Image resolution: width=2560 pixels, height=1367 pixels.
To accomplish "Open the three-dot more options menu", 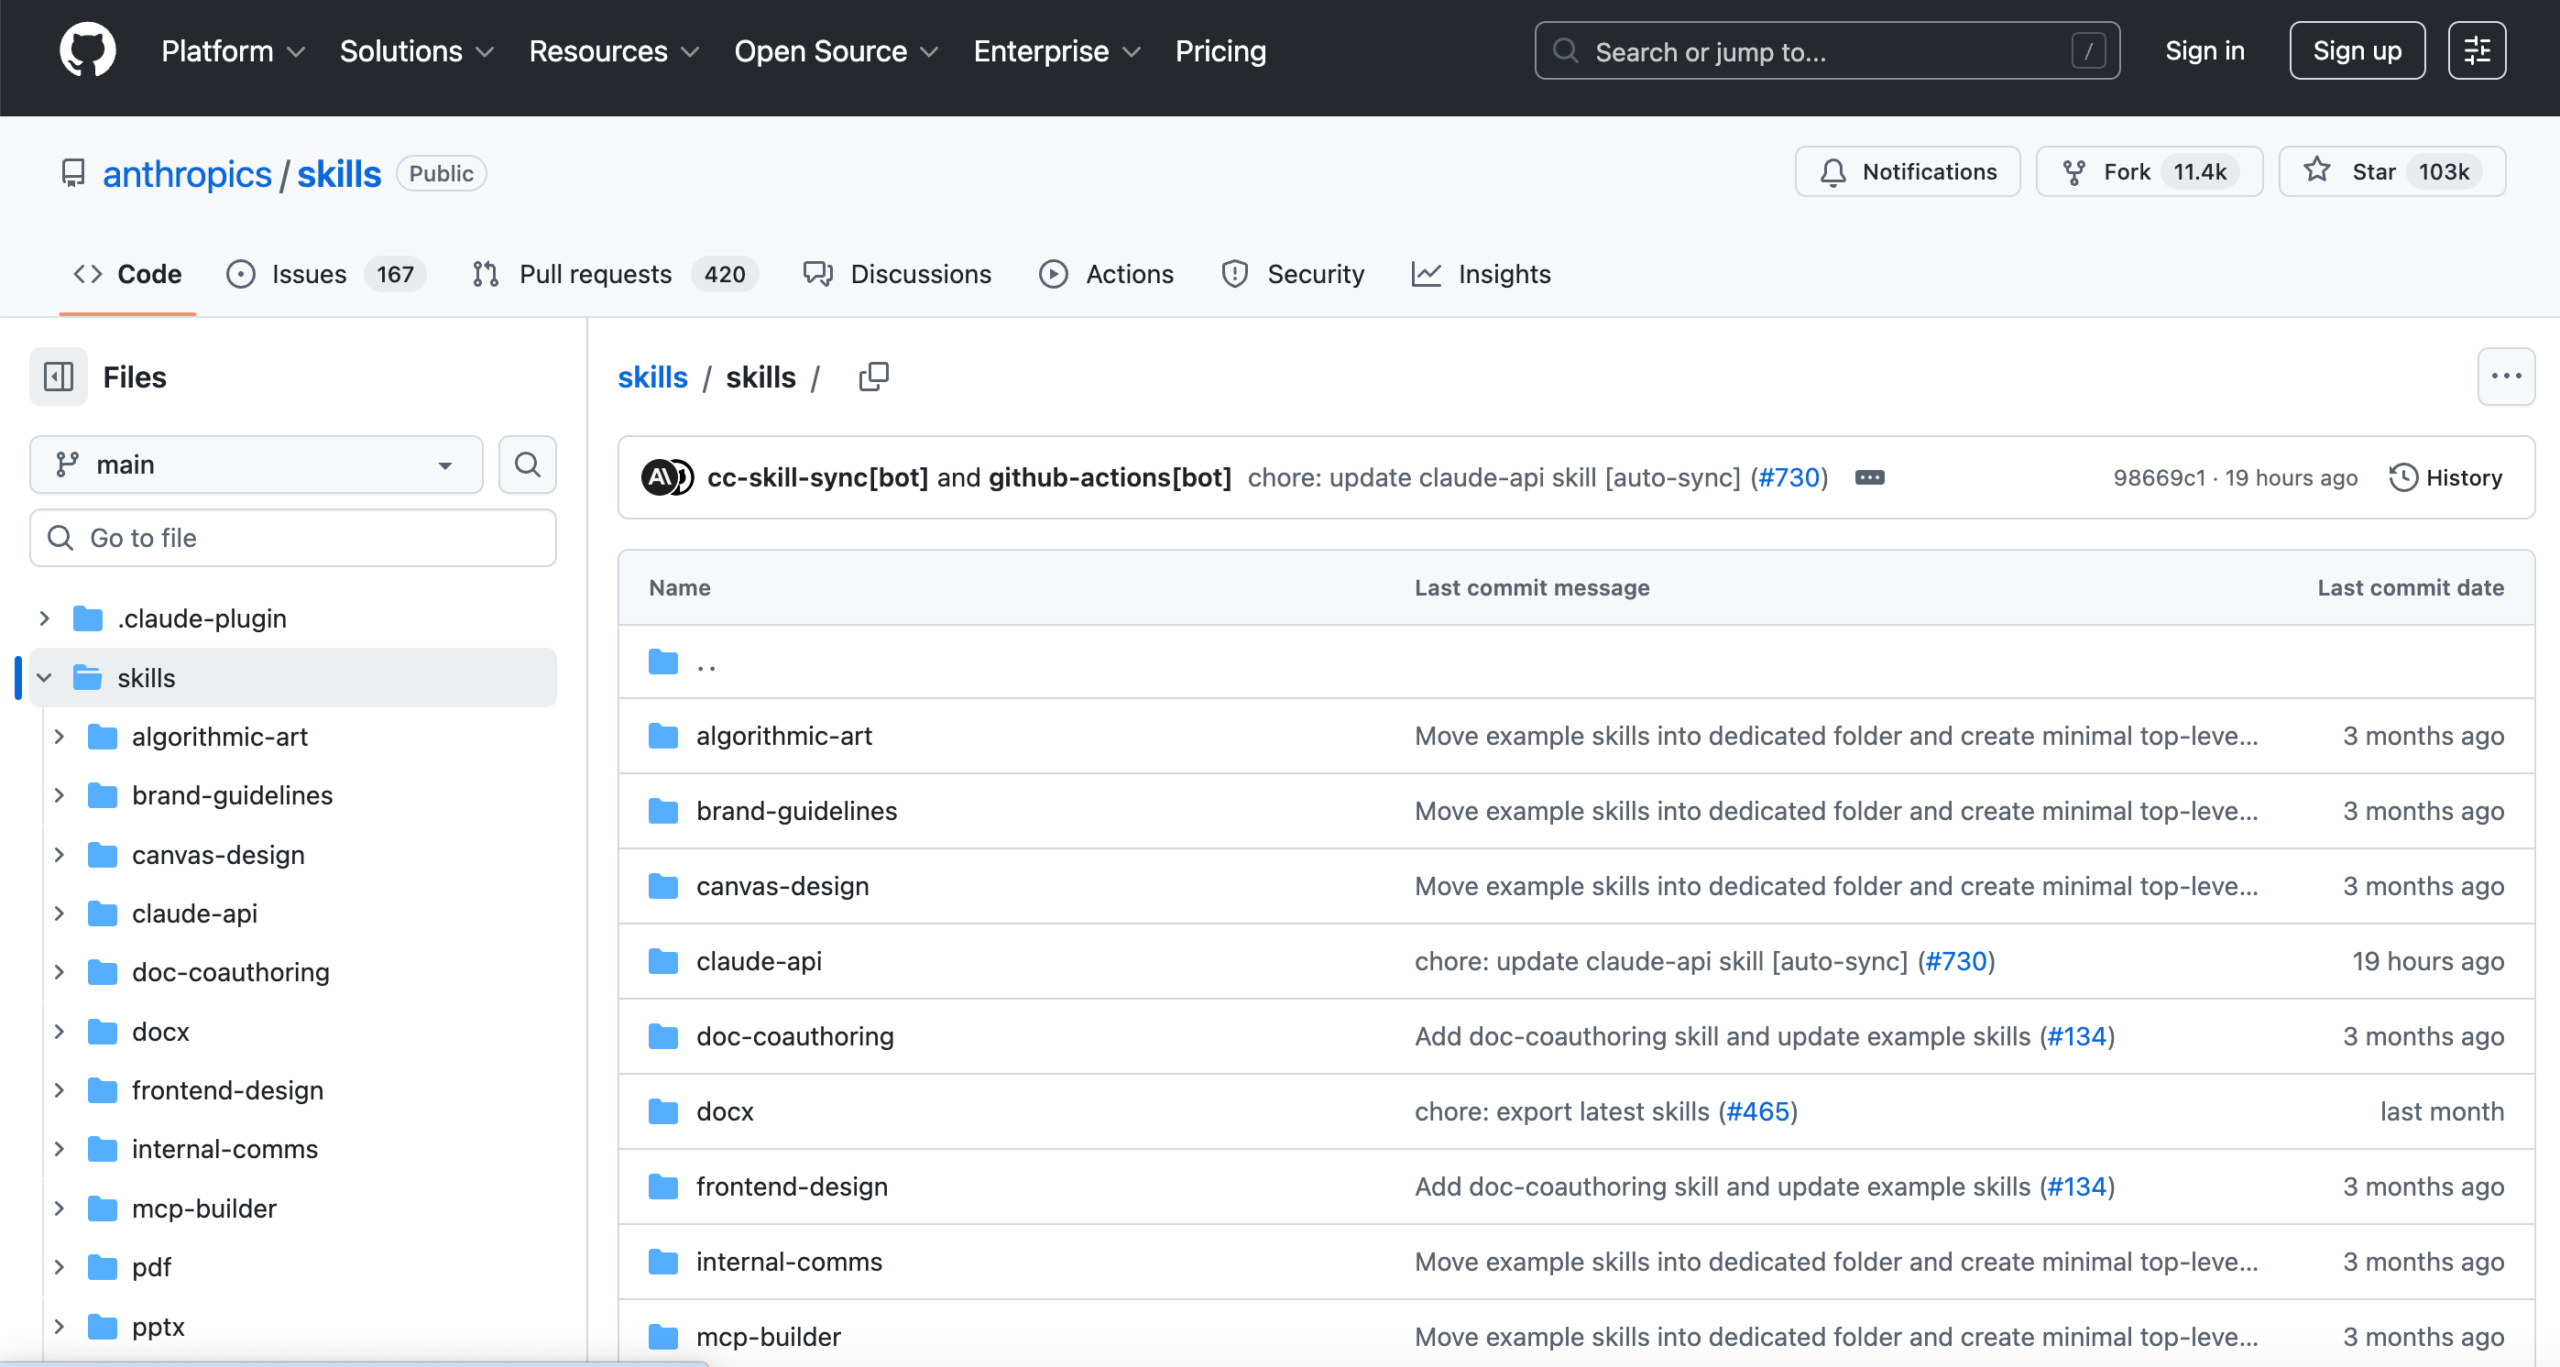I will [x=2505, y=377].
